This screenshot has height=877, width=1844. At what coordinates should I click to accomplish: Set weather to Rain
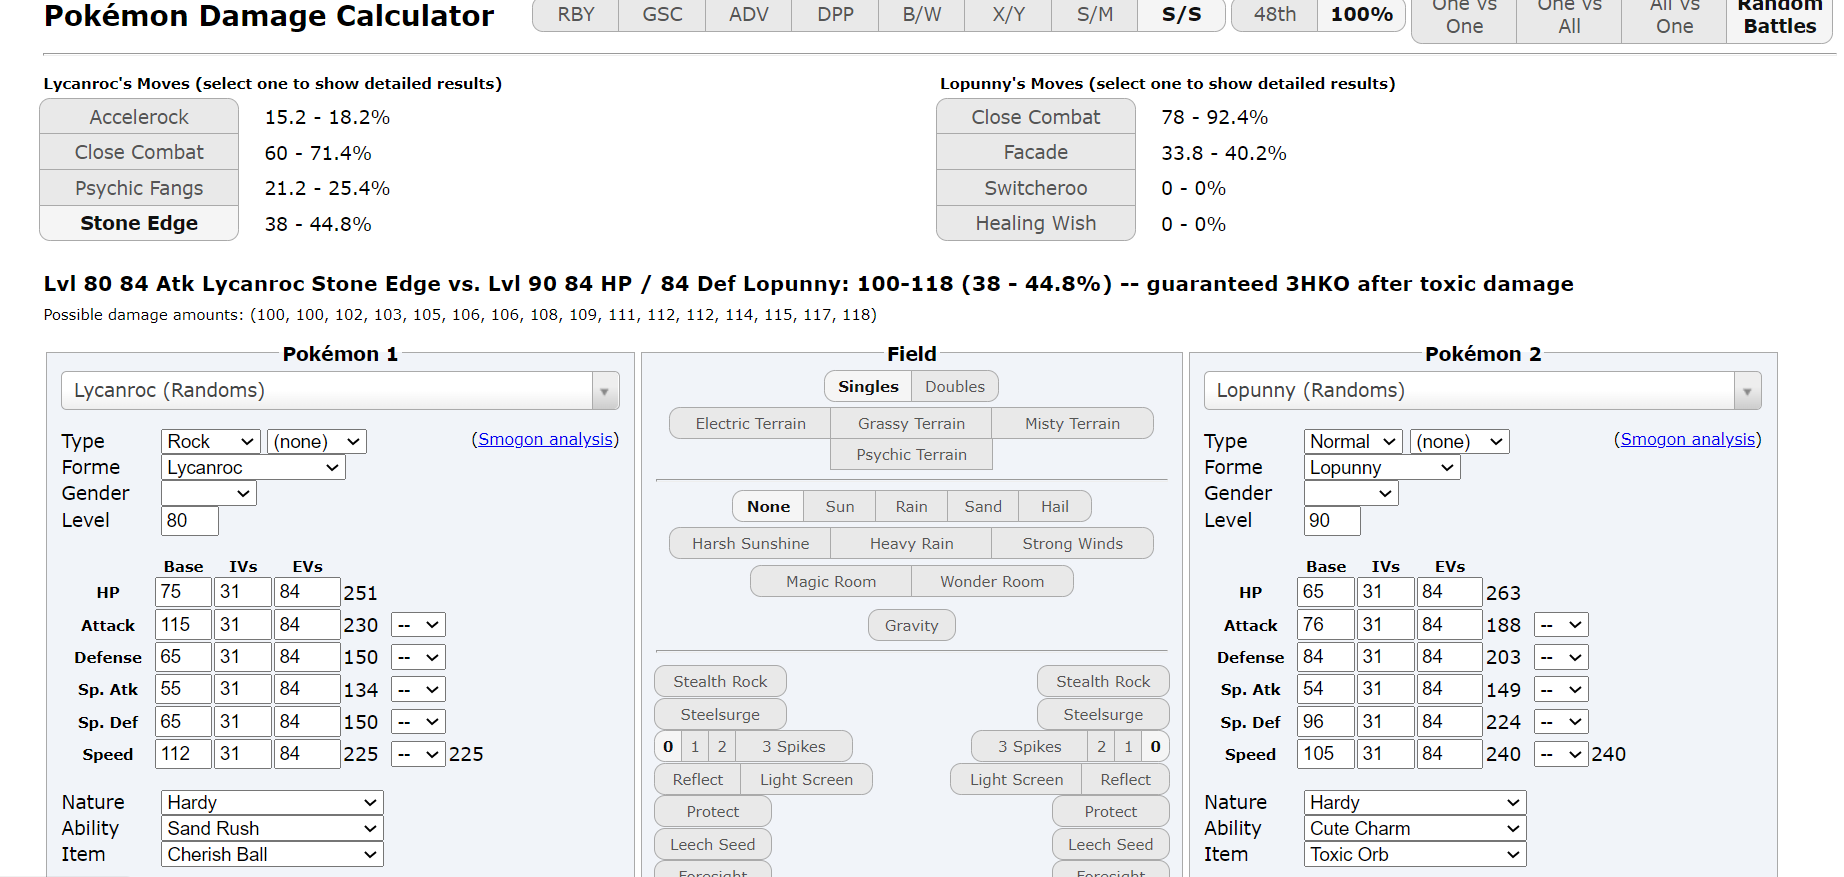pos(911,506)
